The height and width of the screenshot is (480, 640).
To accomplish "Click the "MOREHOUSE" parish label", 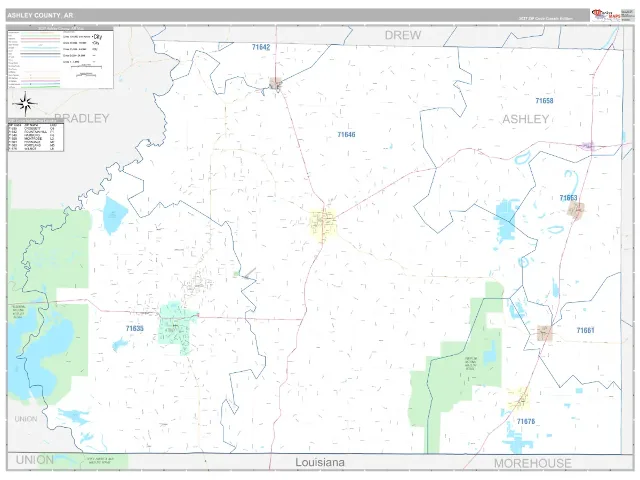I will (532, 463).
